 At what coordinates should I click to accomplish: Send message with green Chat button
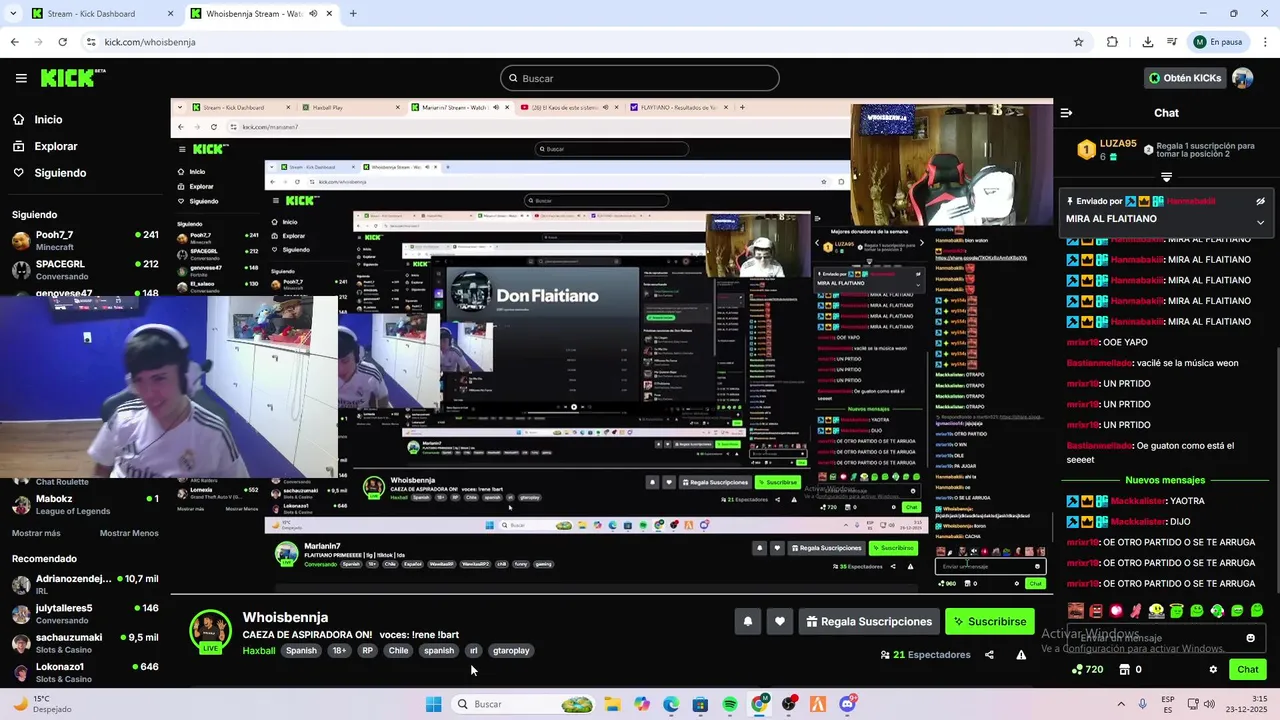pos(1248,670)
